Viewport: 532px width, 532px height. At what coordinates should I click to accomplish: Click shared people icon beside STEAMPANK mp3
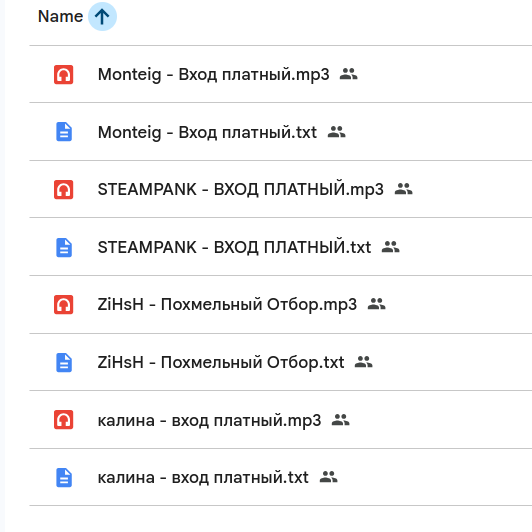click(403, 189)
